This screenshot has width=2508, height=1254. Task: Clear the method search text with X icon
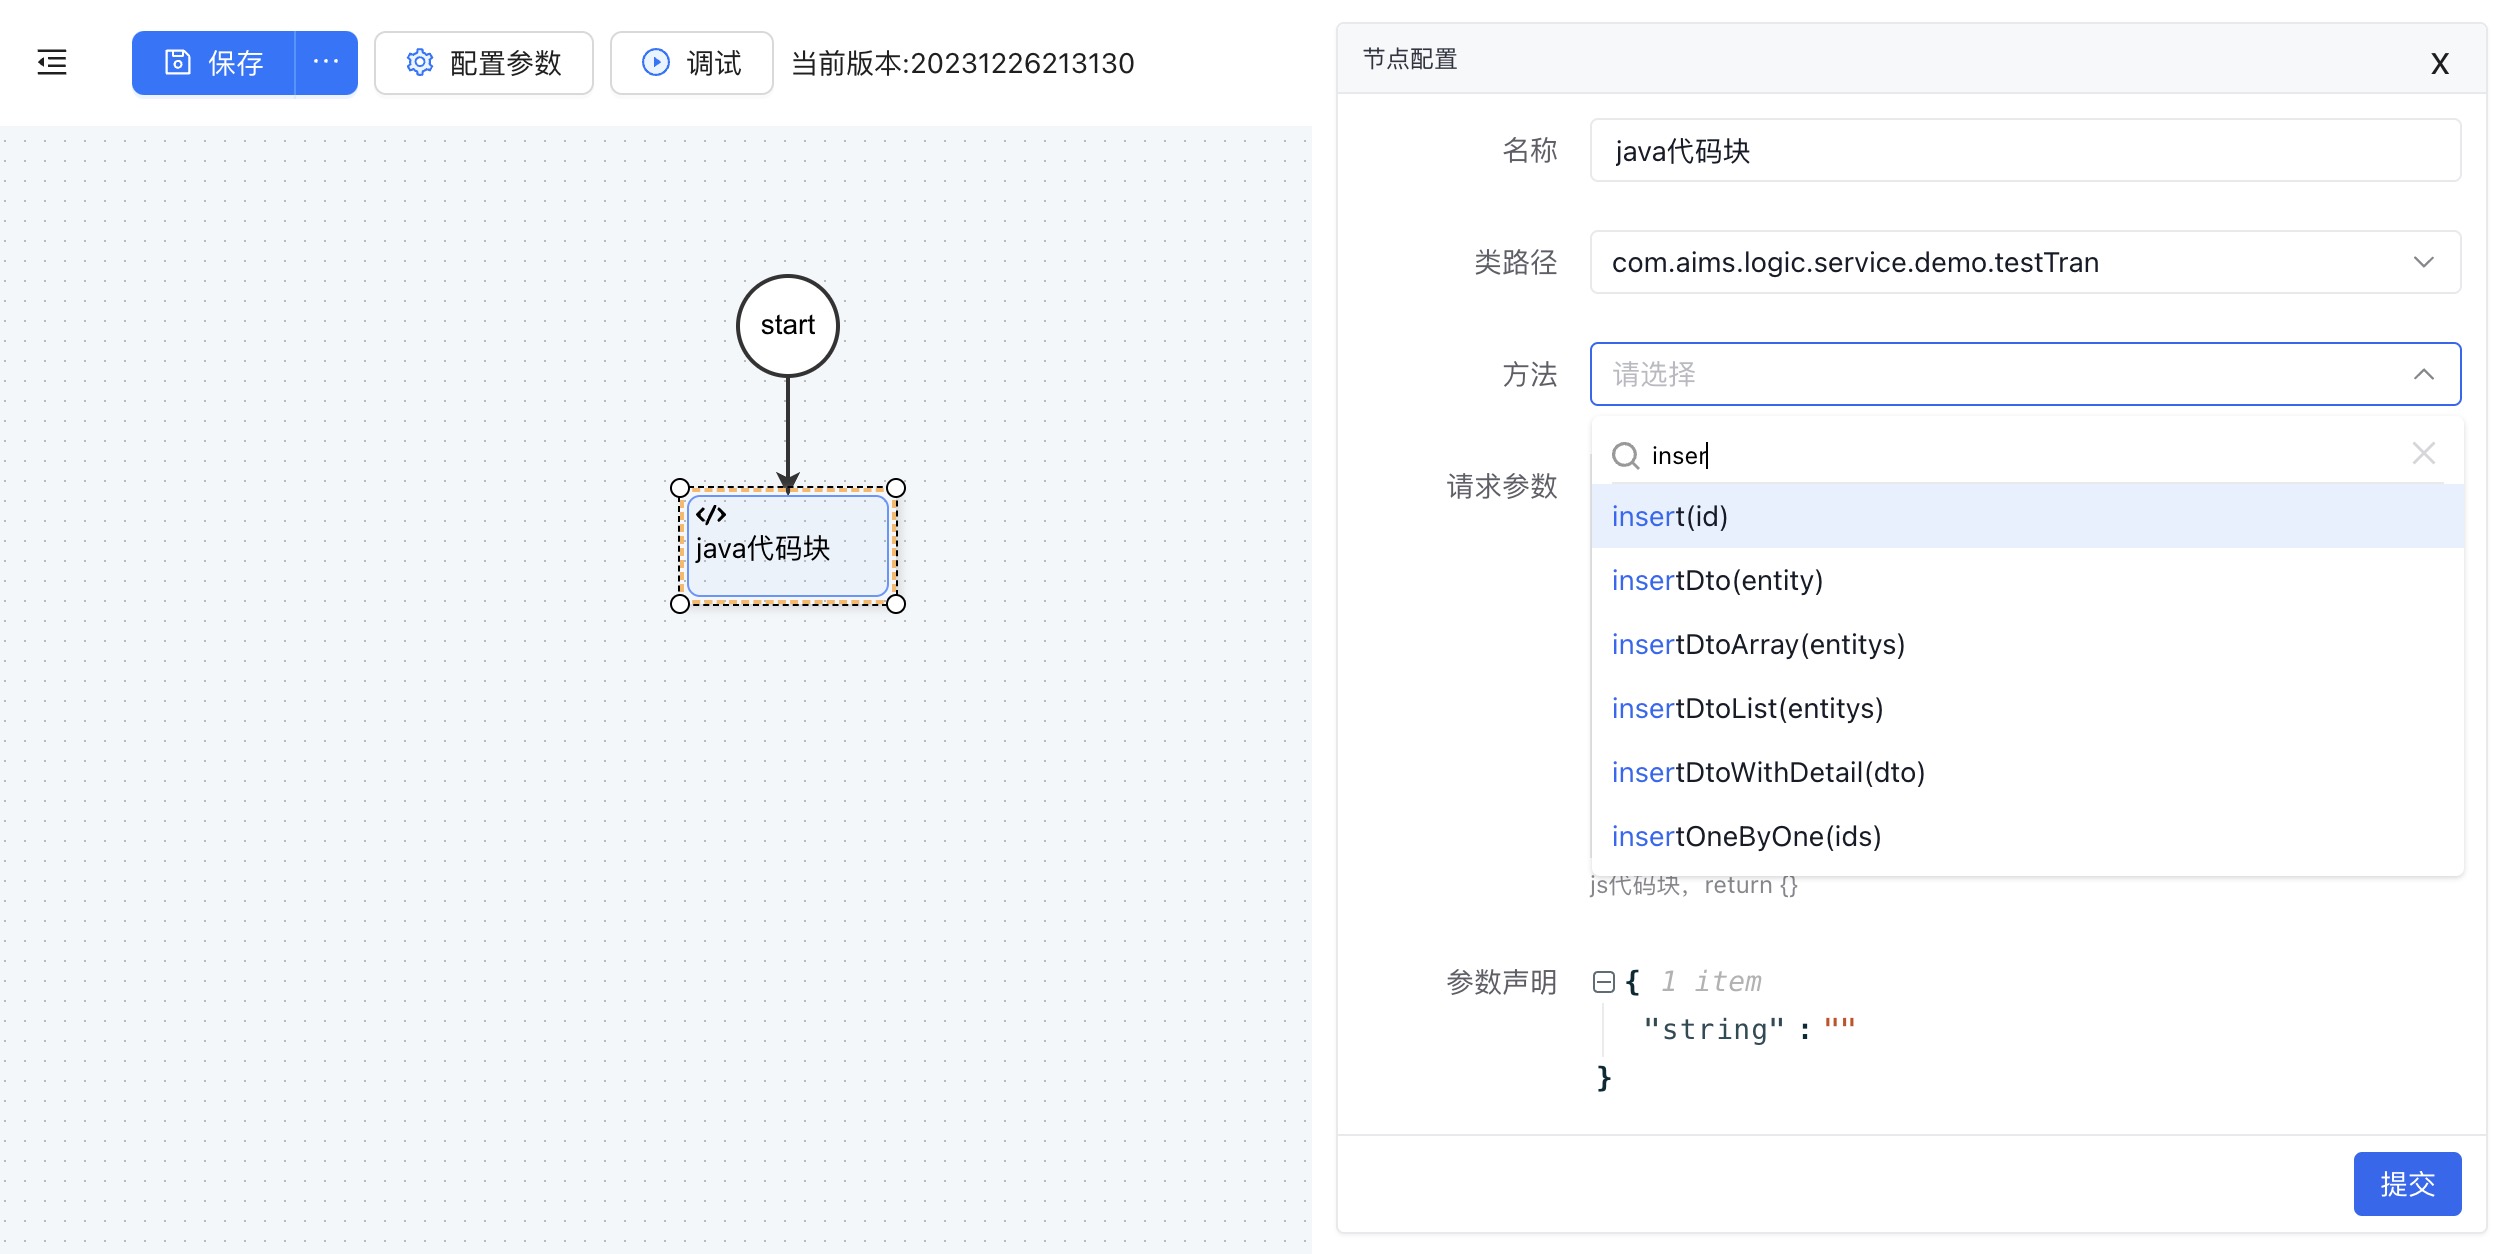tap(2423, 454)
